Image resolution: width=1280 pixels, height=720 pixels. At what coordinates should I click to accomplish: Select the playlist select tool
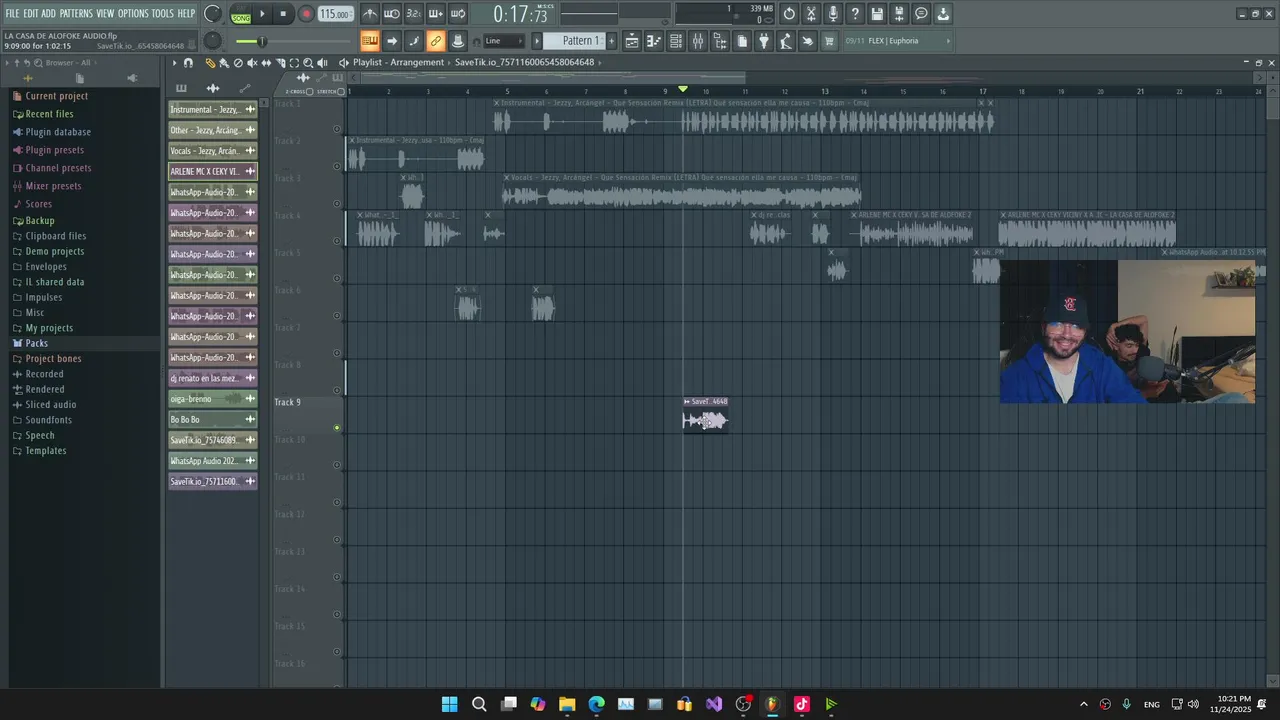[294, 62]
